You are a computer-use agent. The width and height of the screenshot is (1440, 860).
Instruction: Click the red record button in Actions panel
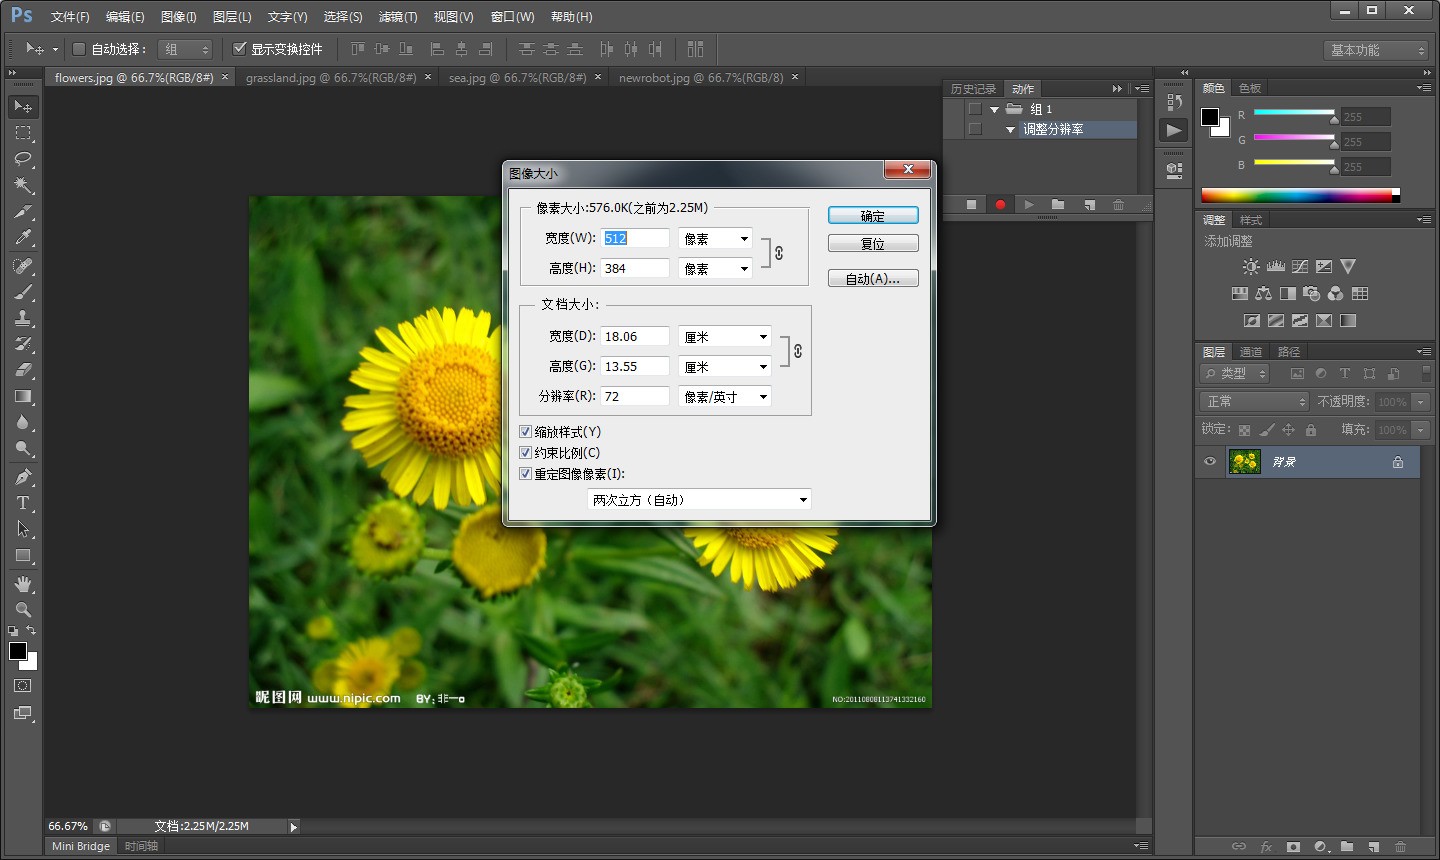[x=1000, y=205]
